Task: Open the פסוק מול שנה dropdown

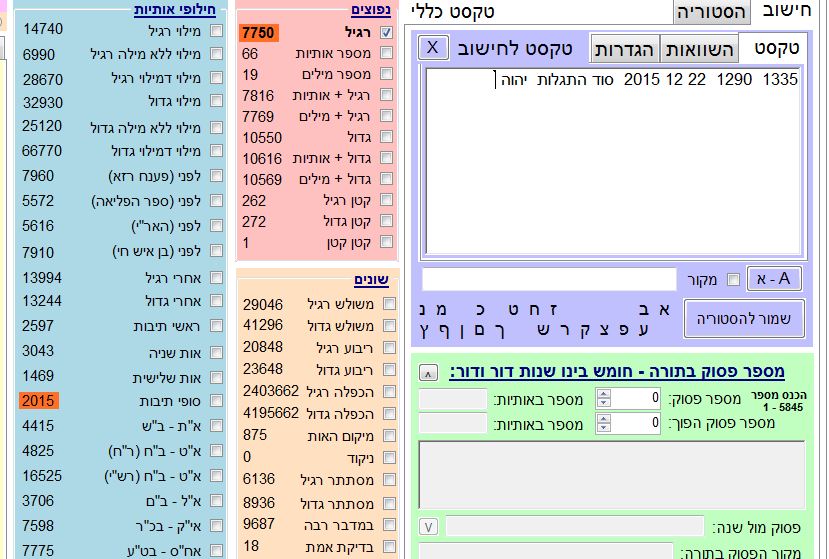Action: click(428, 527)
